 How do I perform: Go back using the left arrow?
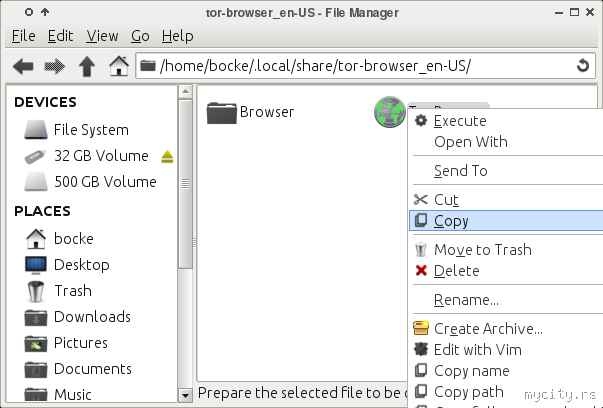(23, 67)
